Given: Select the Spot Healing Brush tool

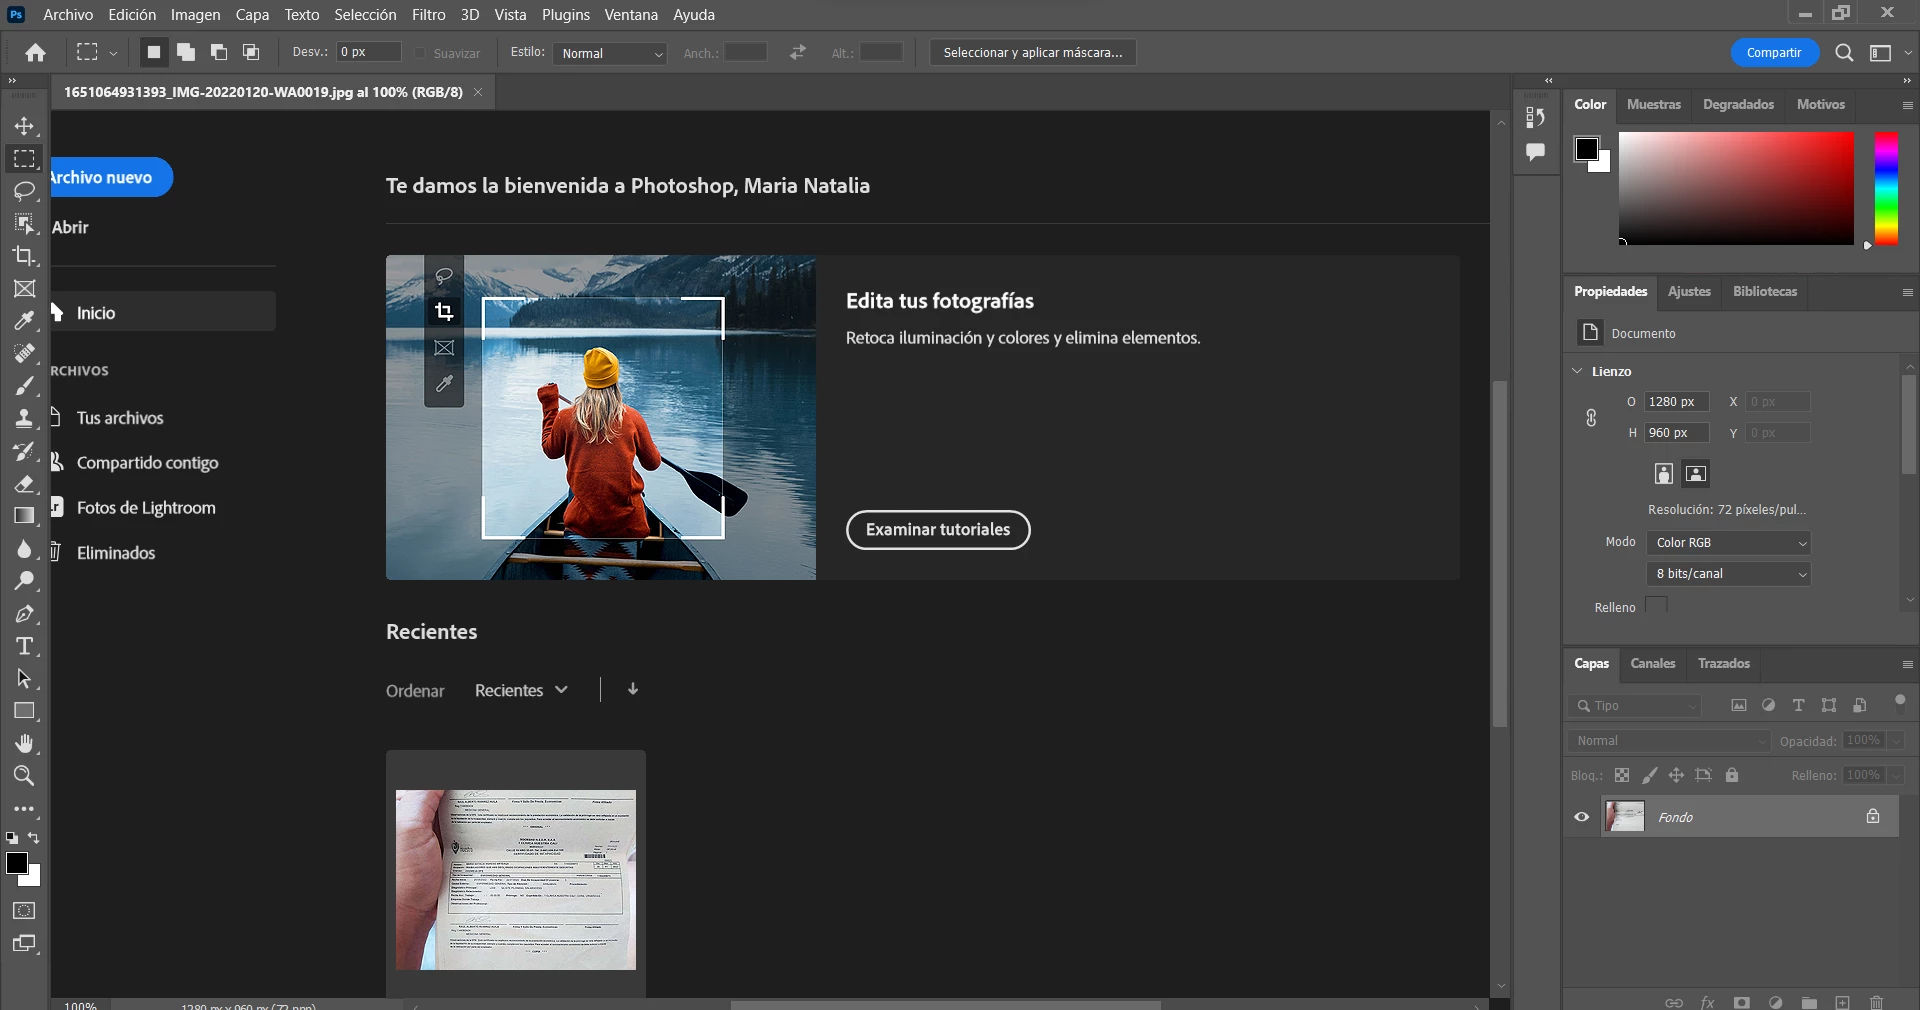Looking at the screenshot, I should coord(24,353).
